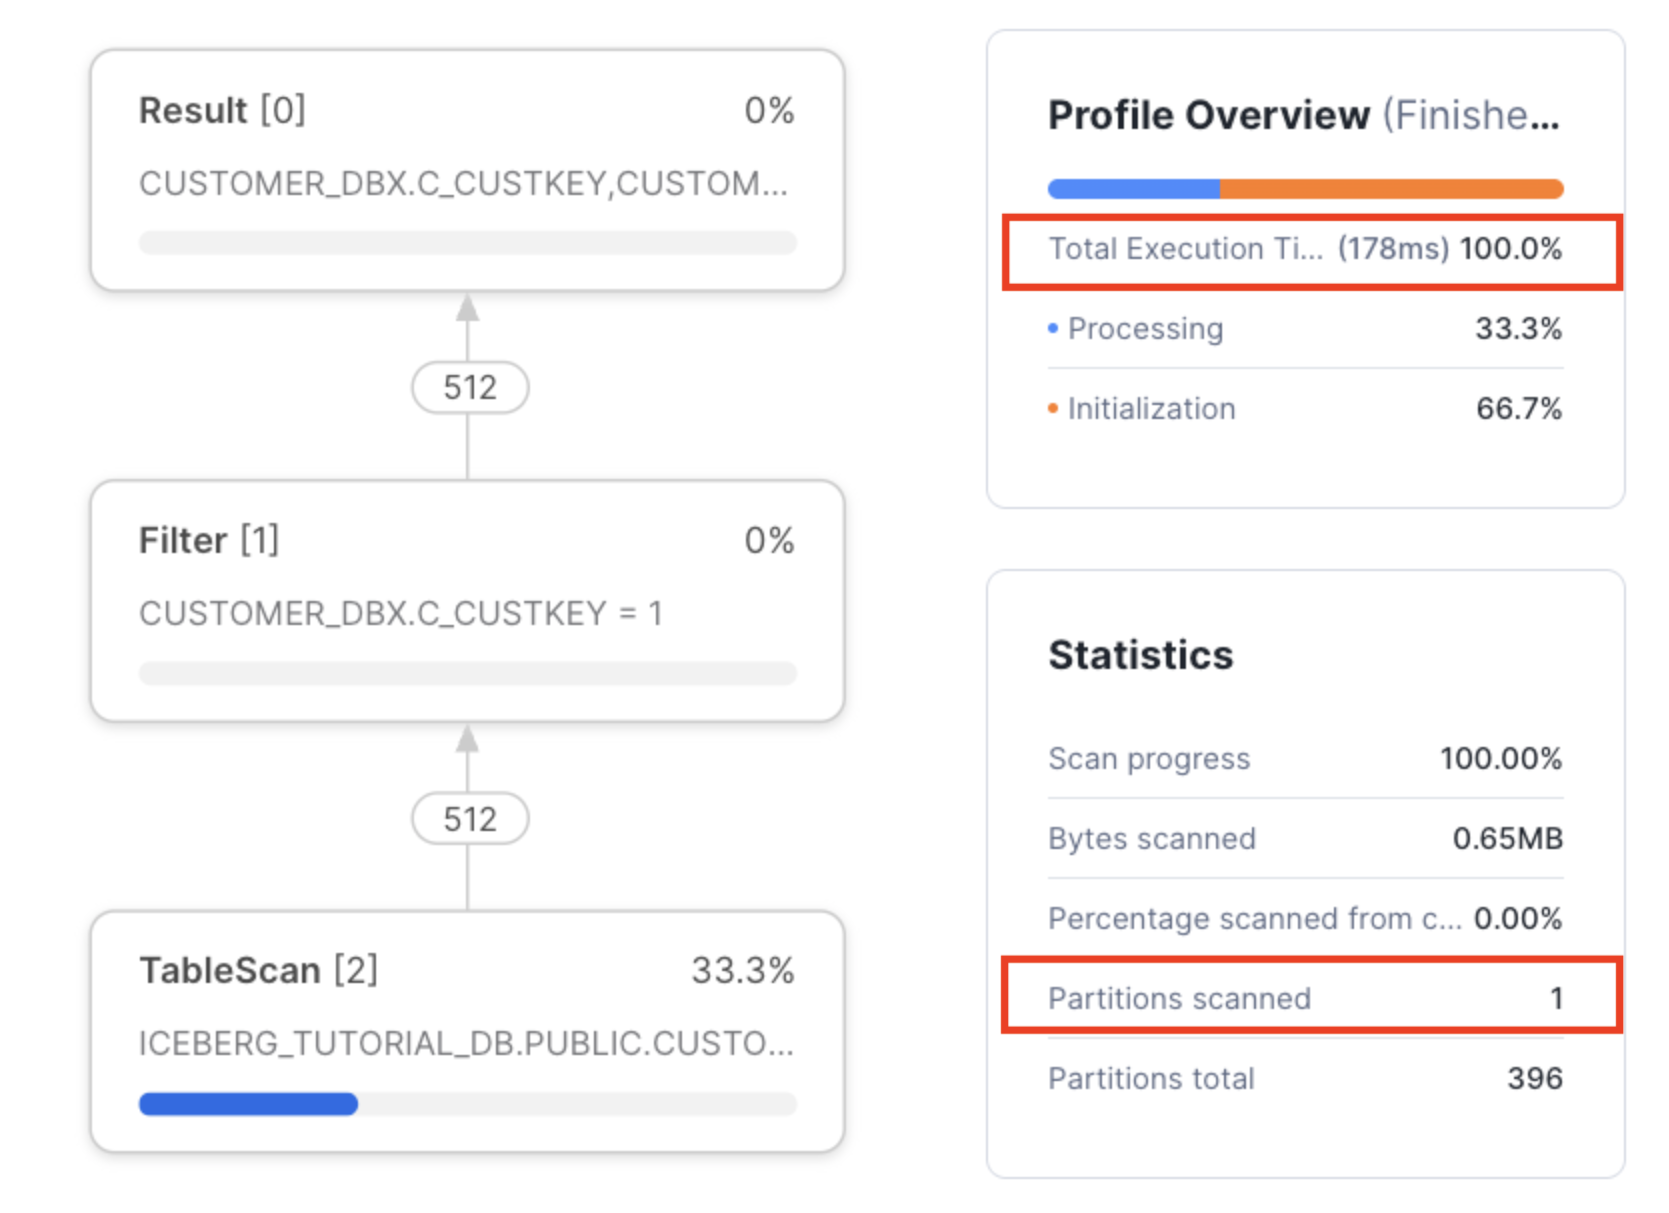Open the Profile Overview panel header
The height and width of the screenshot is (1213, 1669).
[x=1208, y=114]
